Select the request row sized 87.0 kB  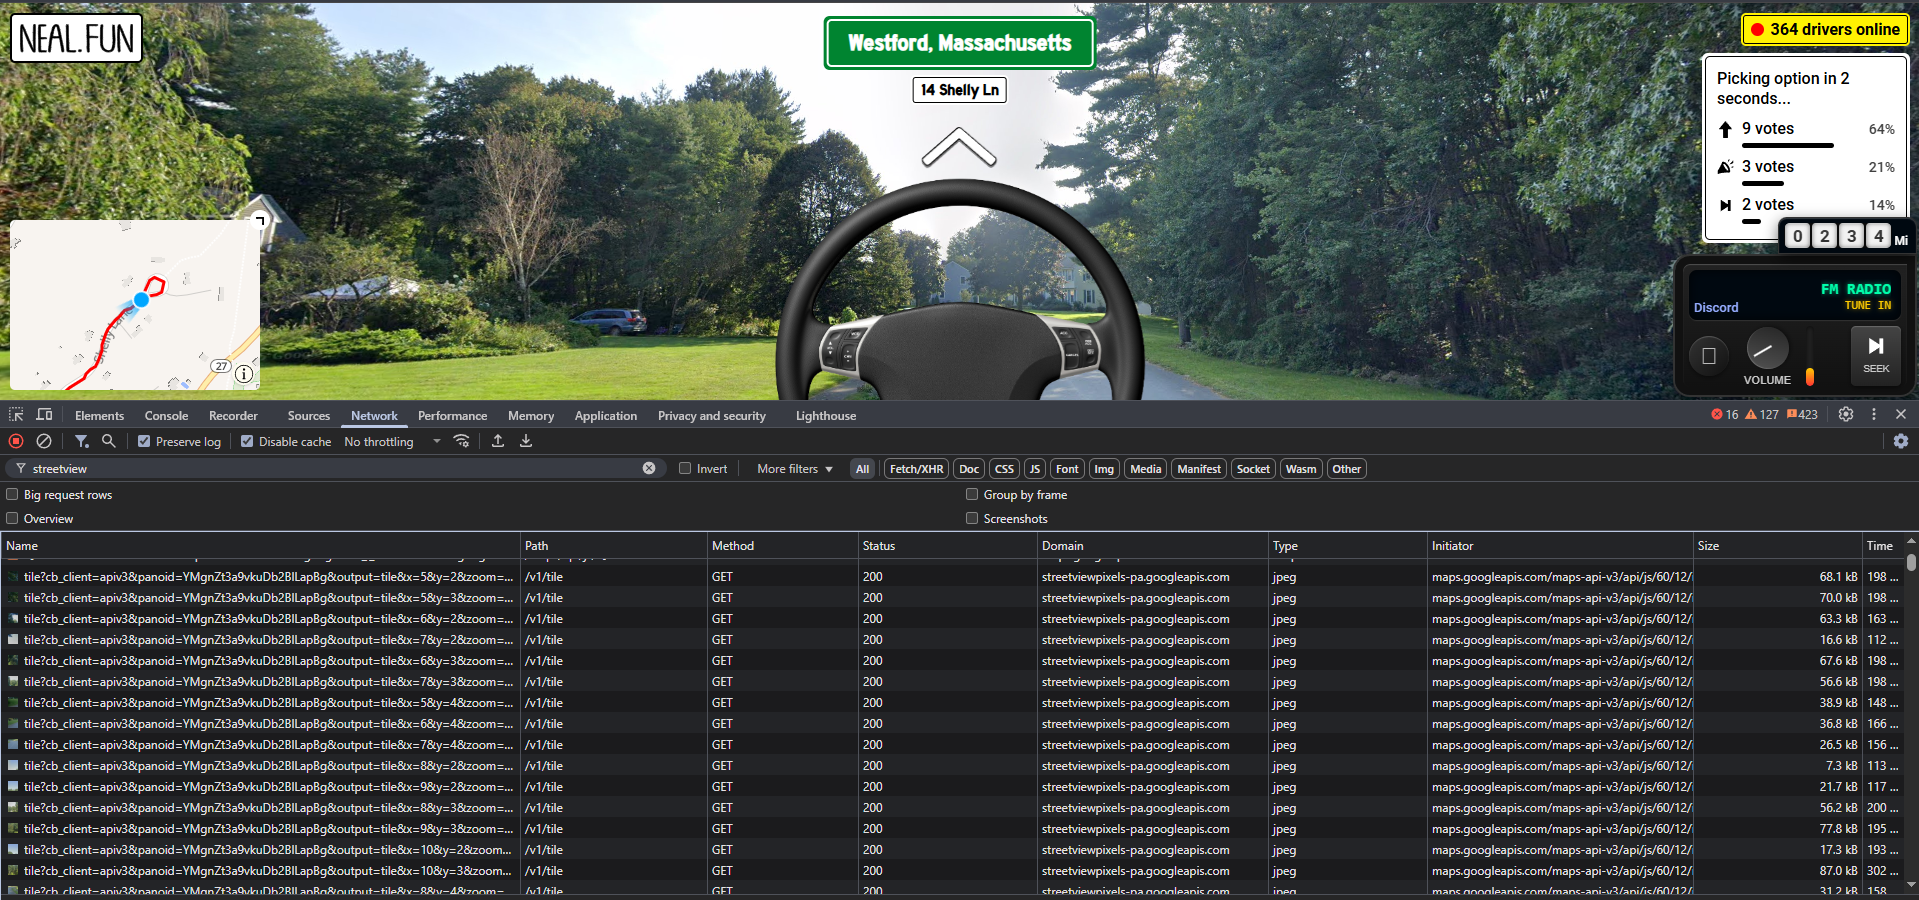tap(952, 870)
